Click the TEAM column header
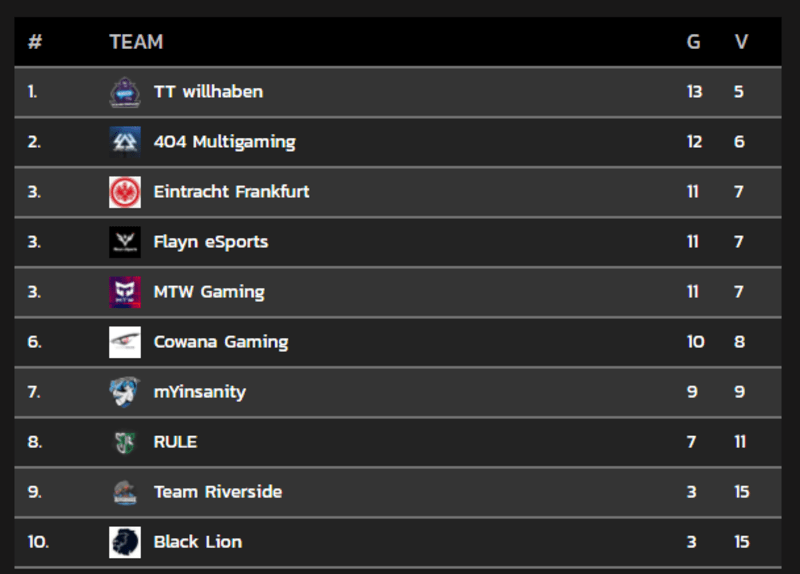The width and height of the screenshot is (800, 574). click(x=136, y=42)
